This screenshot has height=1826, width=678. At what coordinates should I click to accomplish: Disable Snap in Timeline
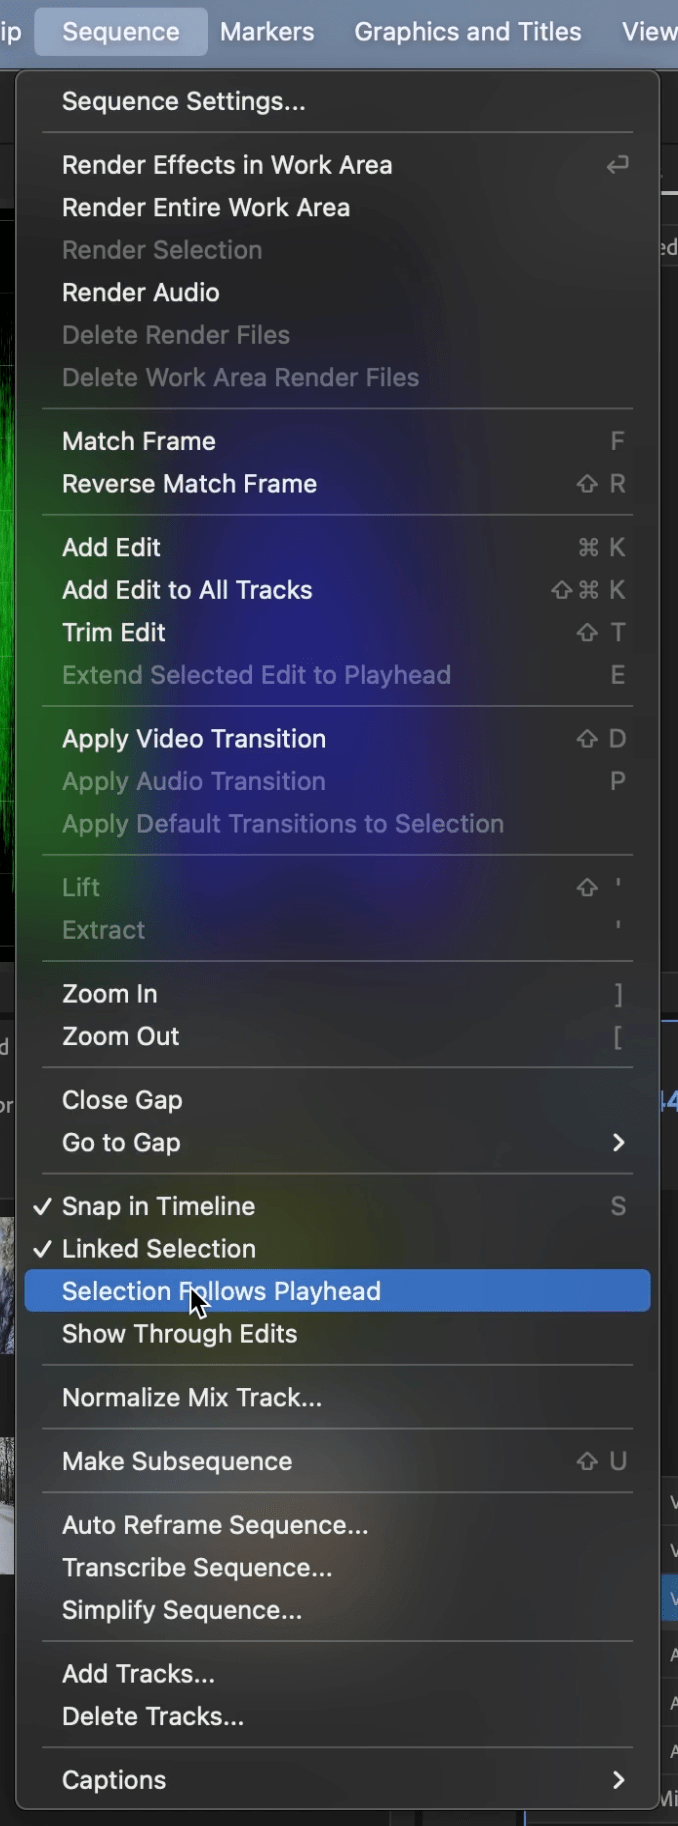157,1206
